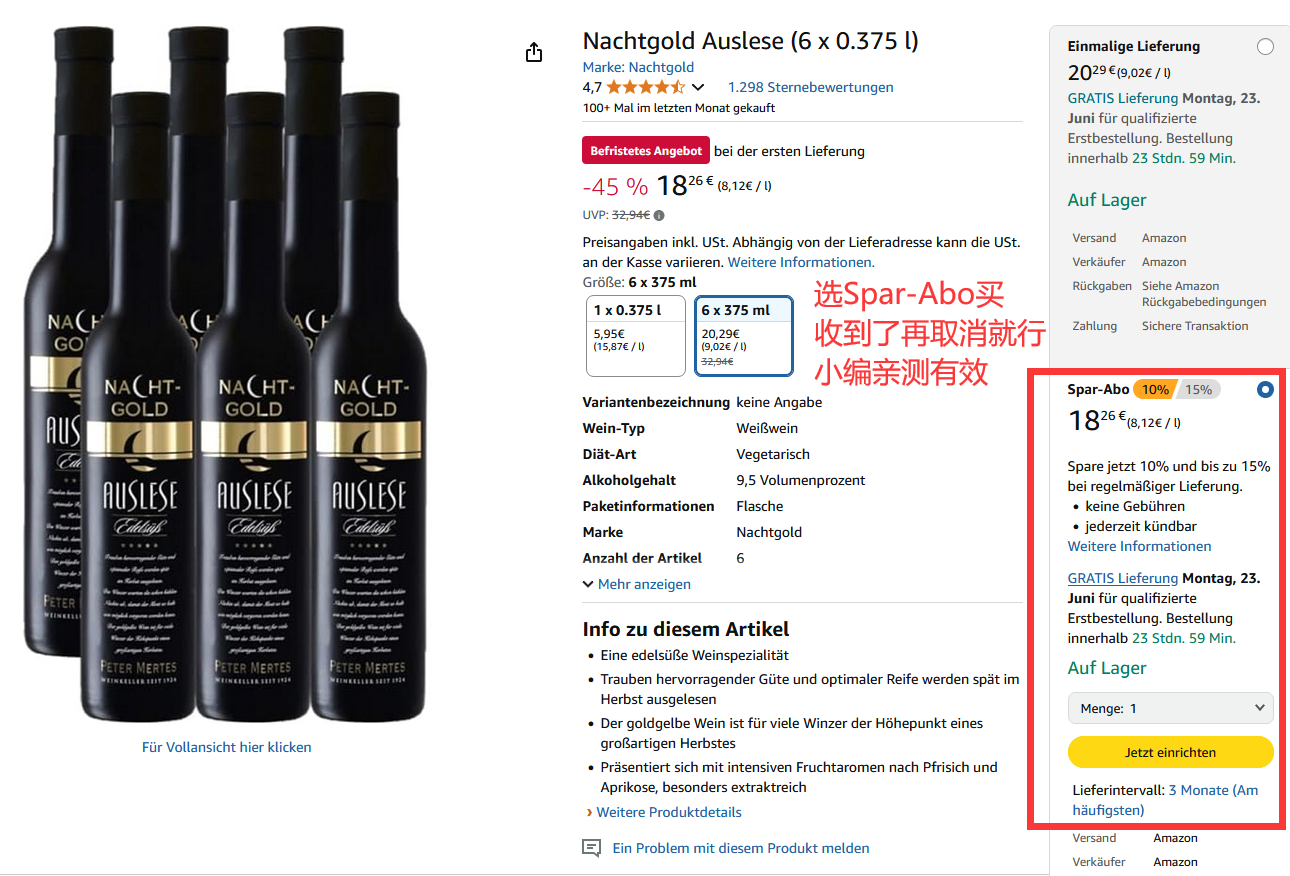The height and width of the screenshot is (876, 1290).
Task: Change the Lieferintervall 3 Monate link
Action: click(x=1166, y=800)
